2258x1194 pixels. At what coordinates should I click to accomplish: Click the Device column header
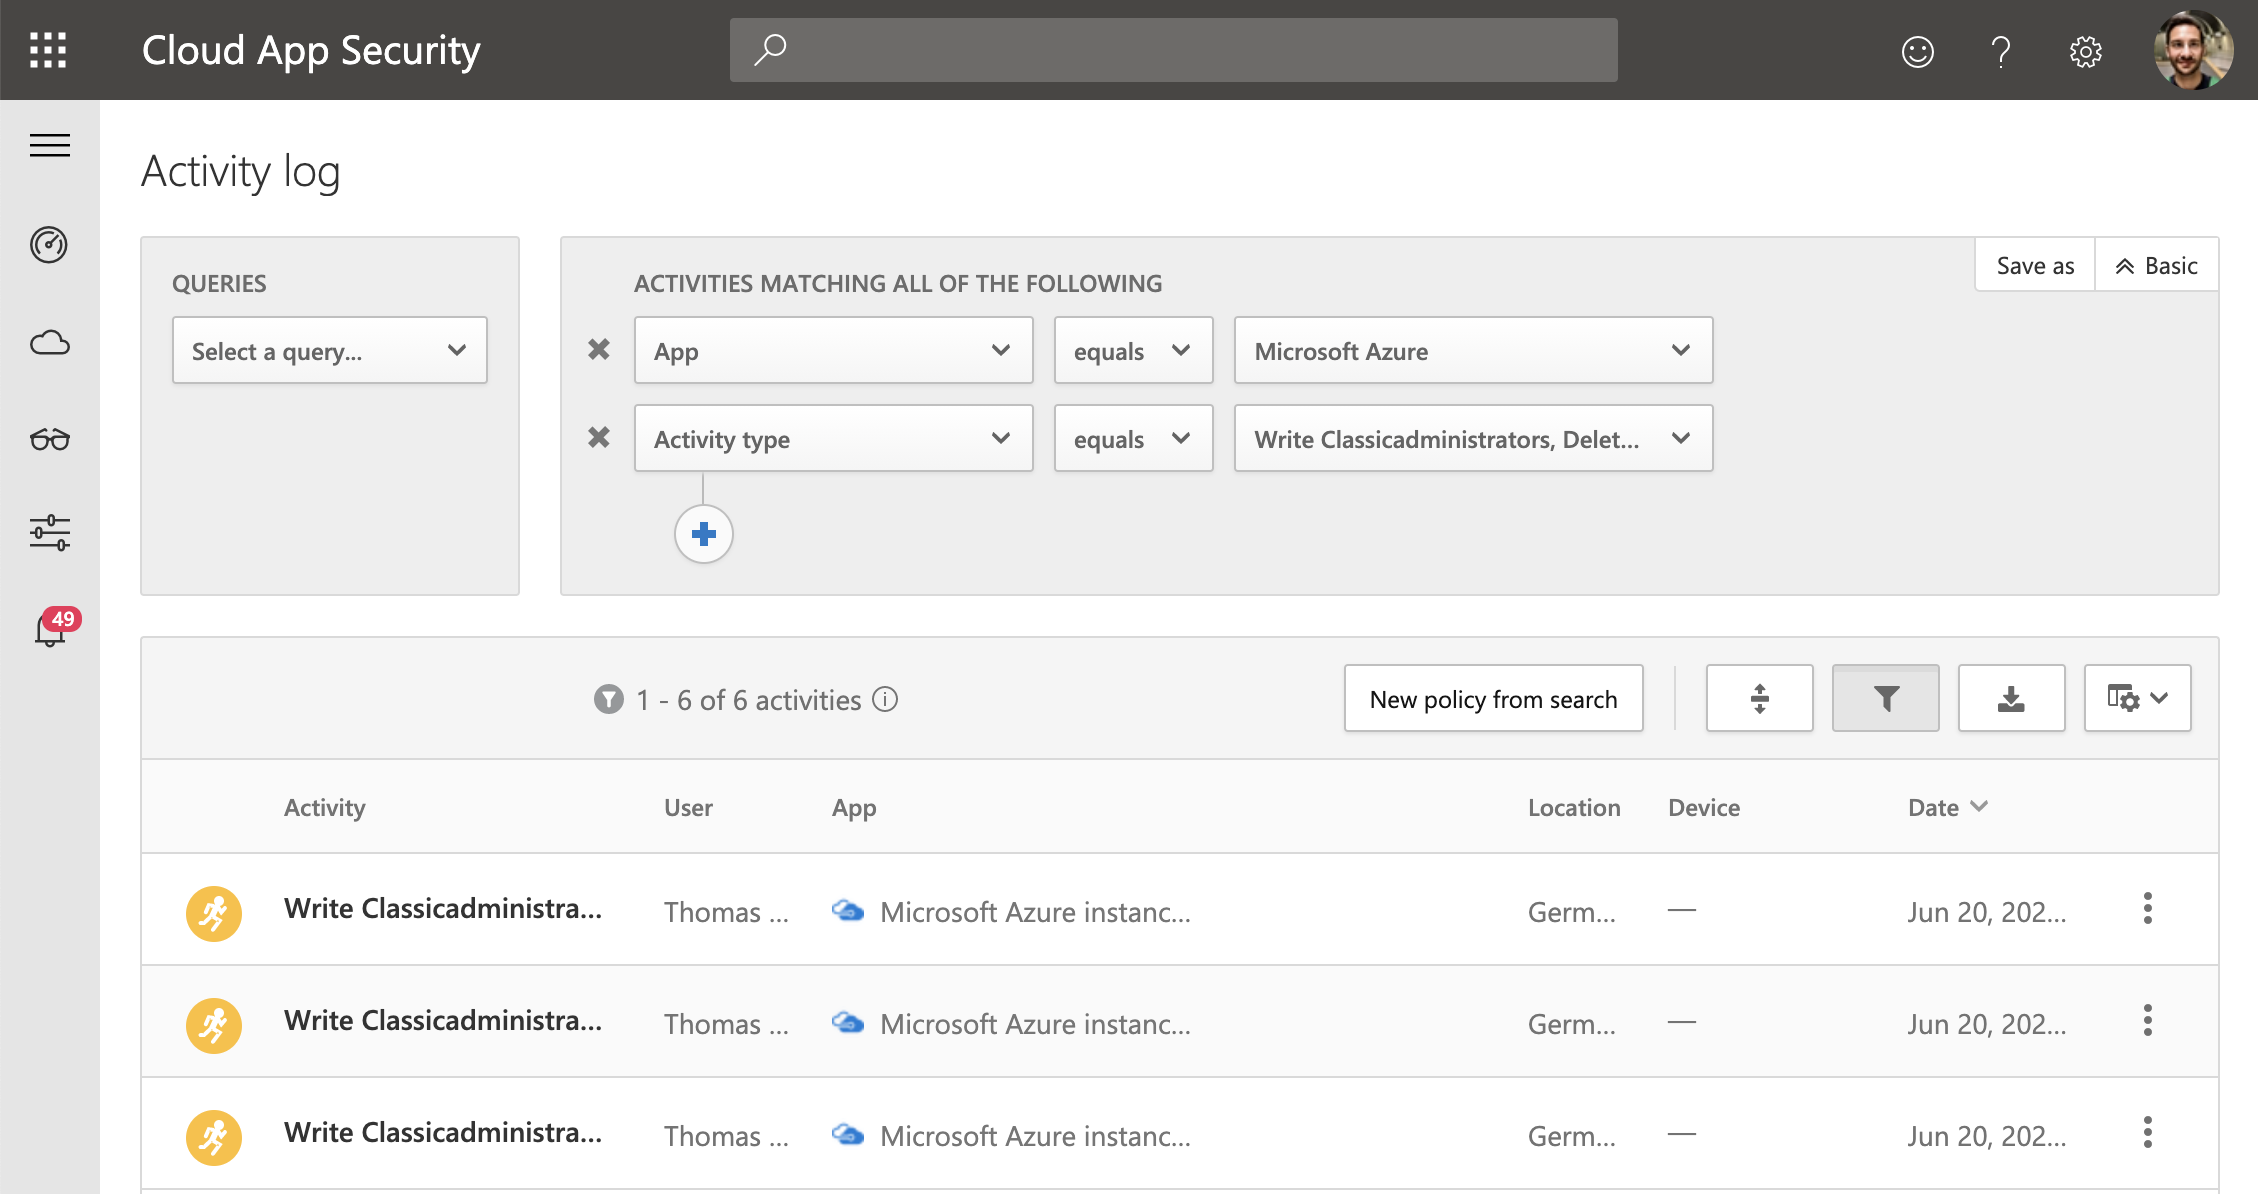pyautogui.click(x=1704, y=807)
